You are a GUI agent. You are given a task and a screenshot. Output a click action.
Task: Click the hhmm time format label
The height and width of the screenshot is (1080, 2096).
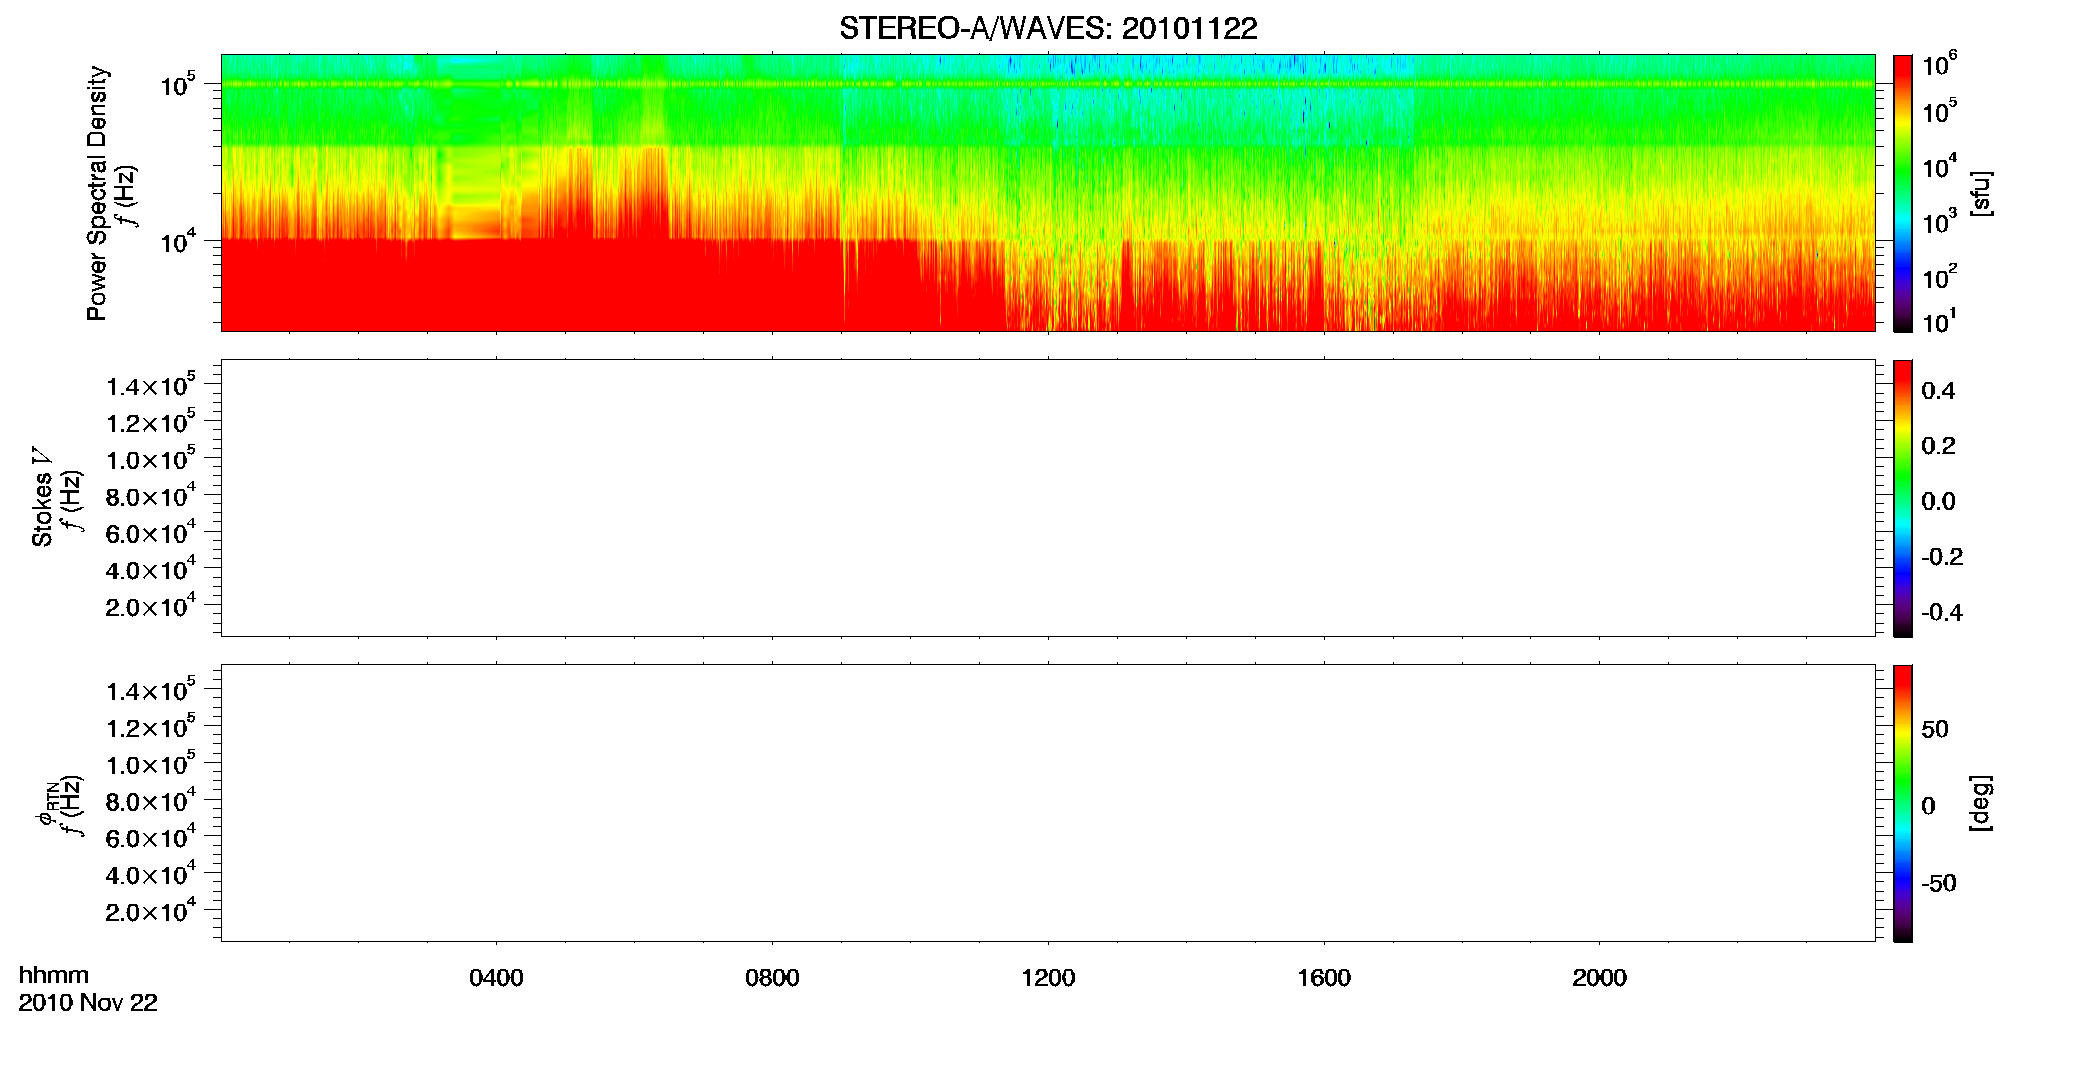pos(54,975)
